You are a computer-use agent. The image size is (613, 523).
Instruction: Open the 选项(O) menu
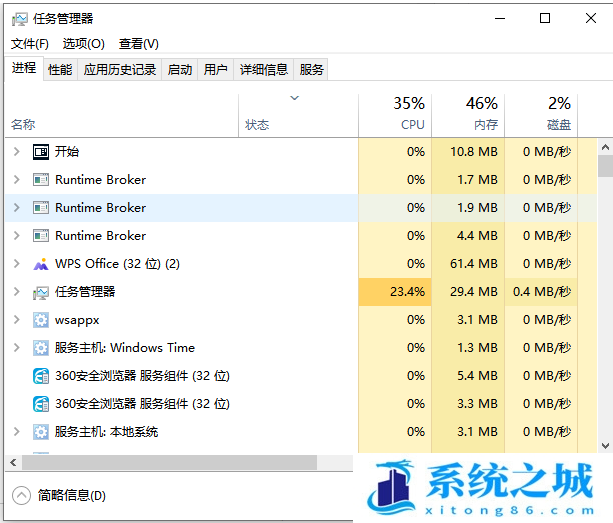pos(83,44)
